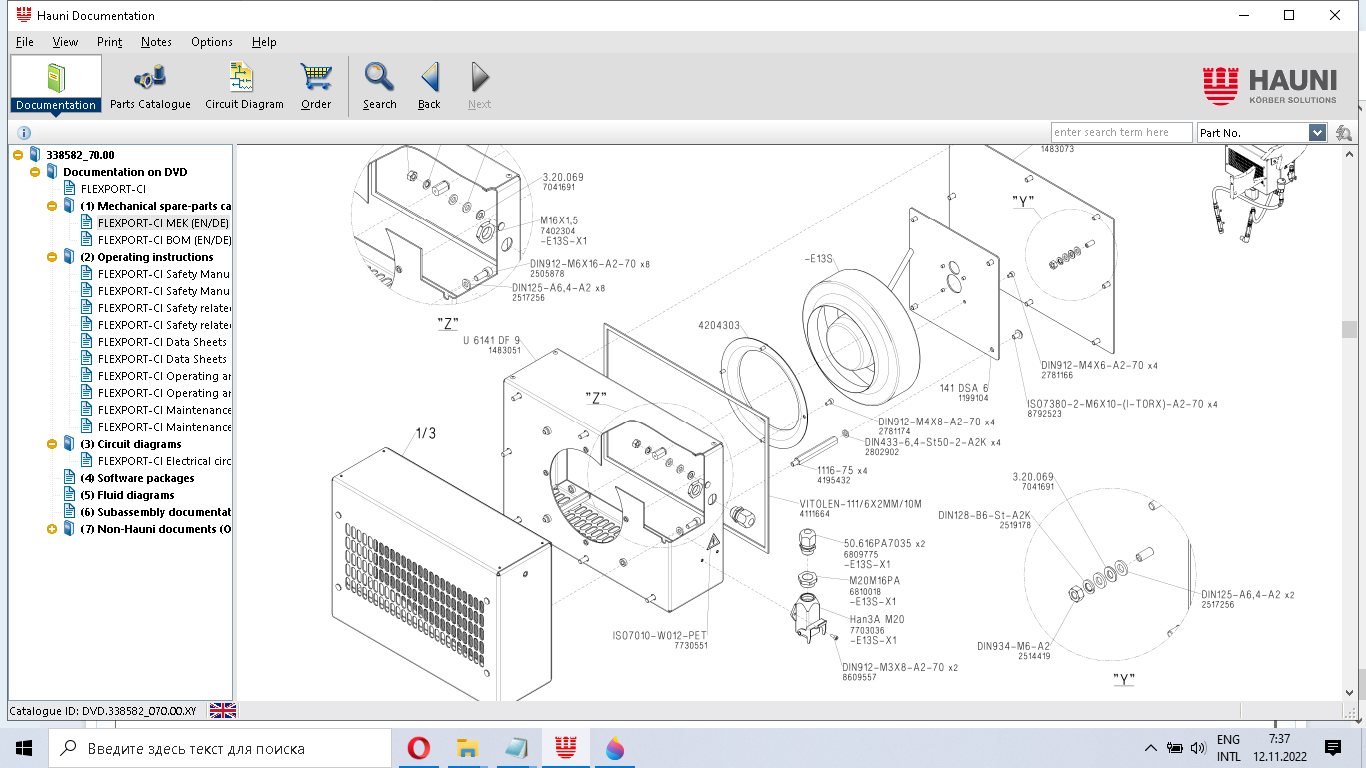Screen dimensions: 1366x768
Task: Show hidden tray icons chevron
Action: (x=1151, y=748)
